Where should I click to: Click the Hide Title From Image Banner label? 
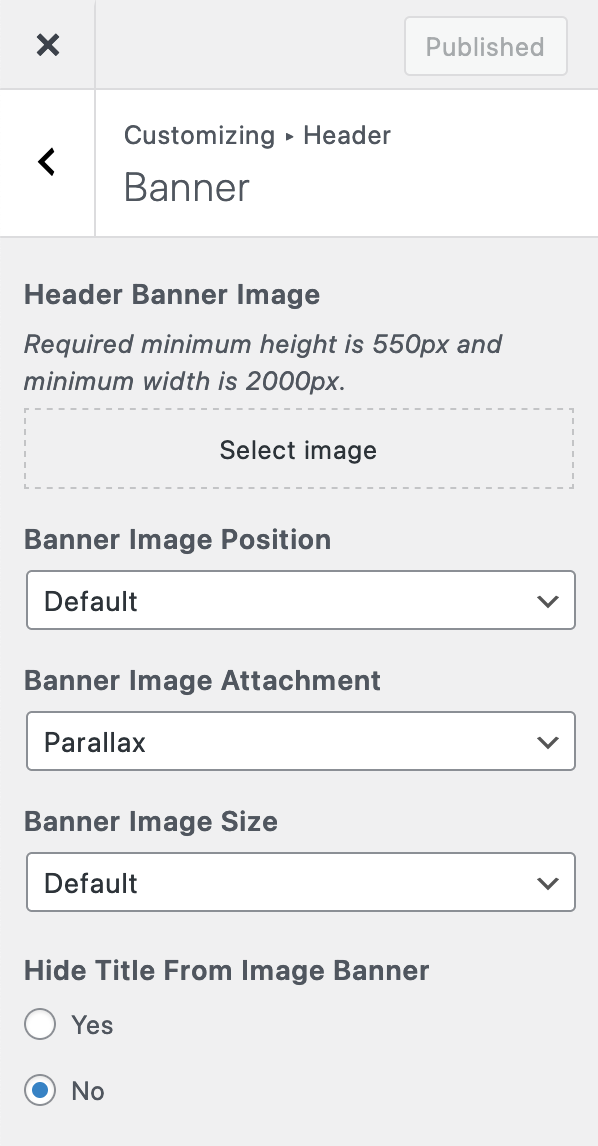(x=227, y=971)
